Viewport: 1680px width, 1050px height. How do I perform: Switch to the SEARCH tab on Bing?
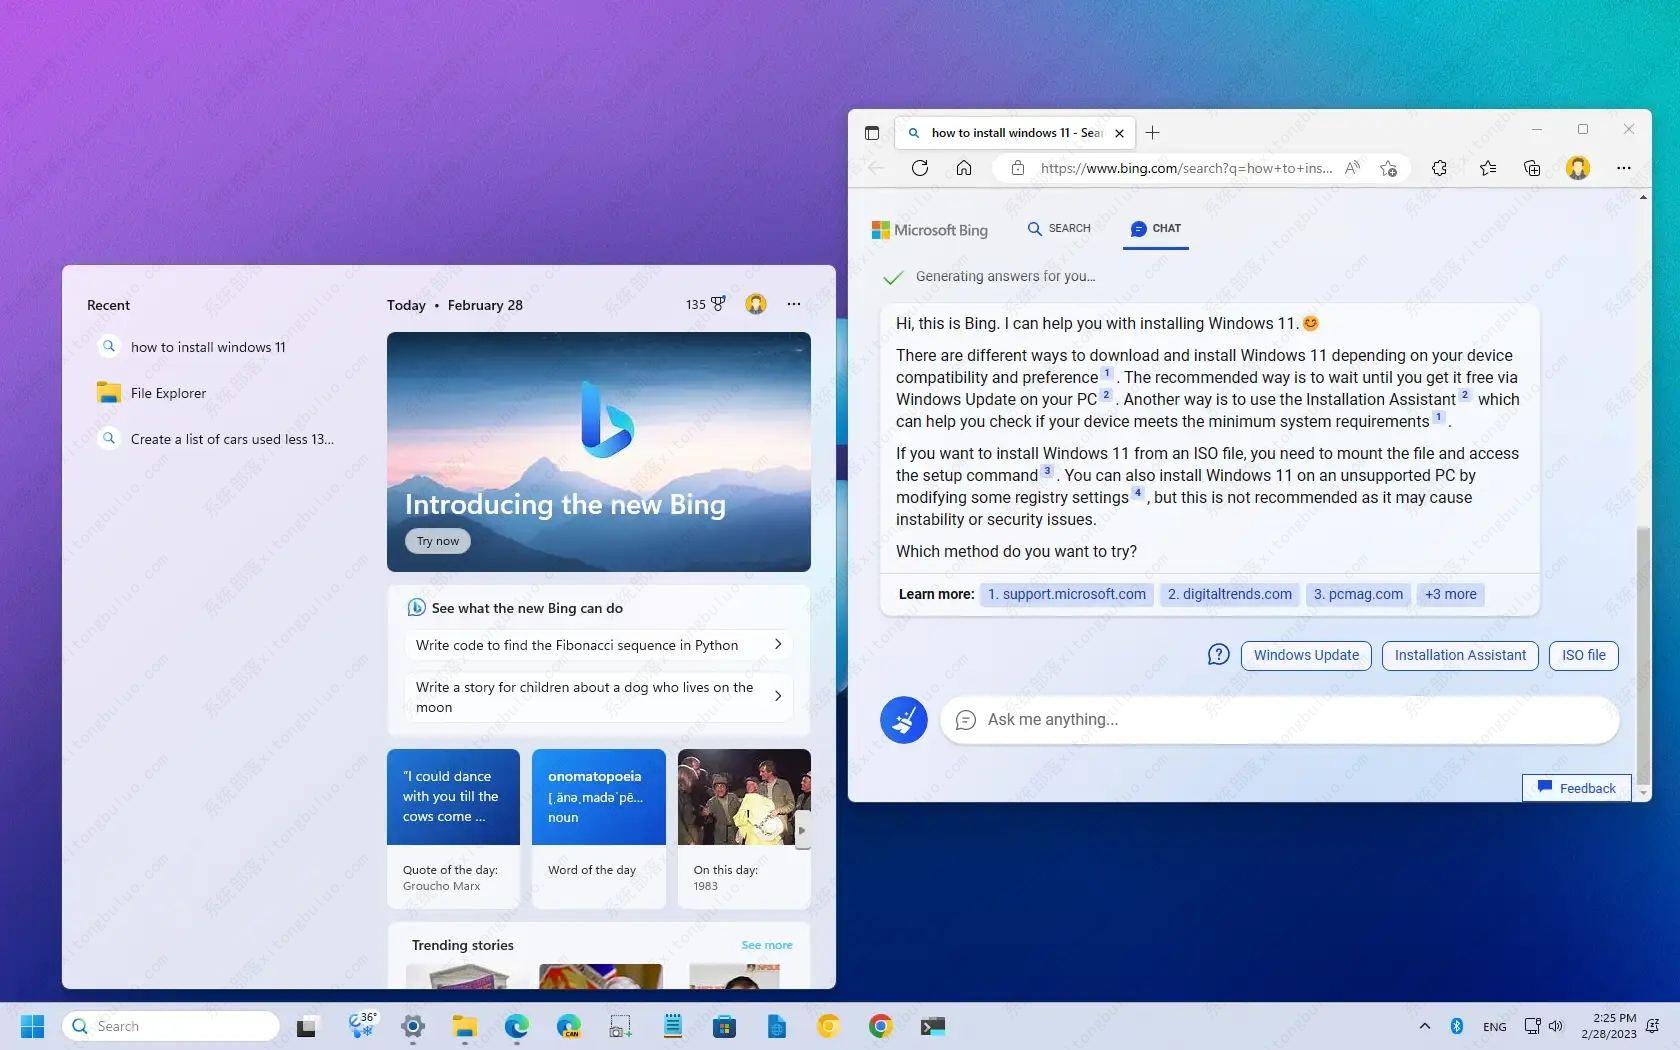click(x=1058, y=228)
